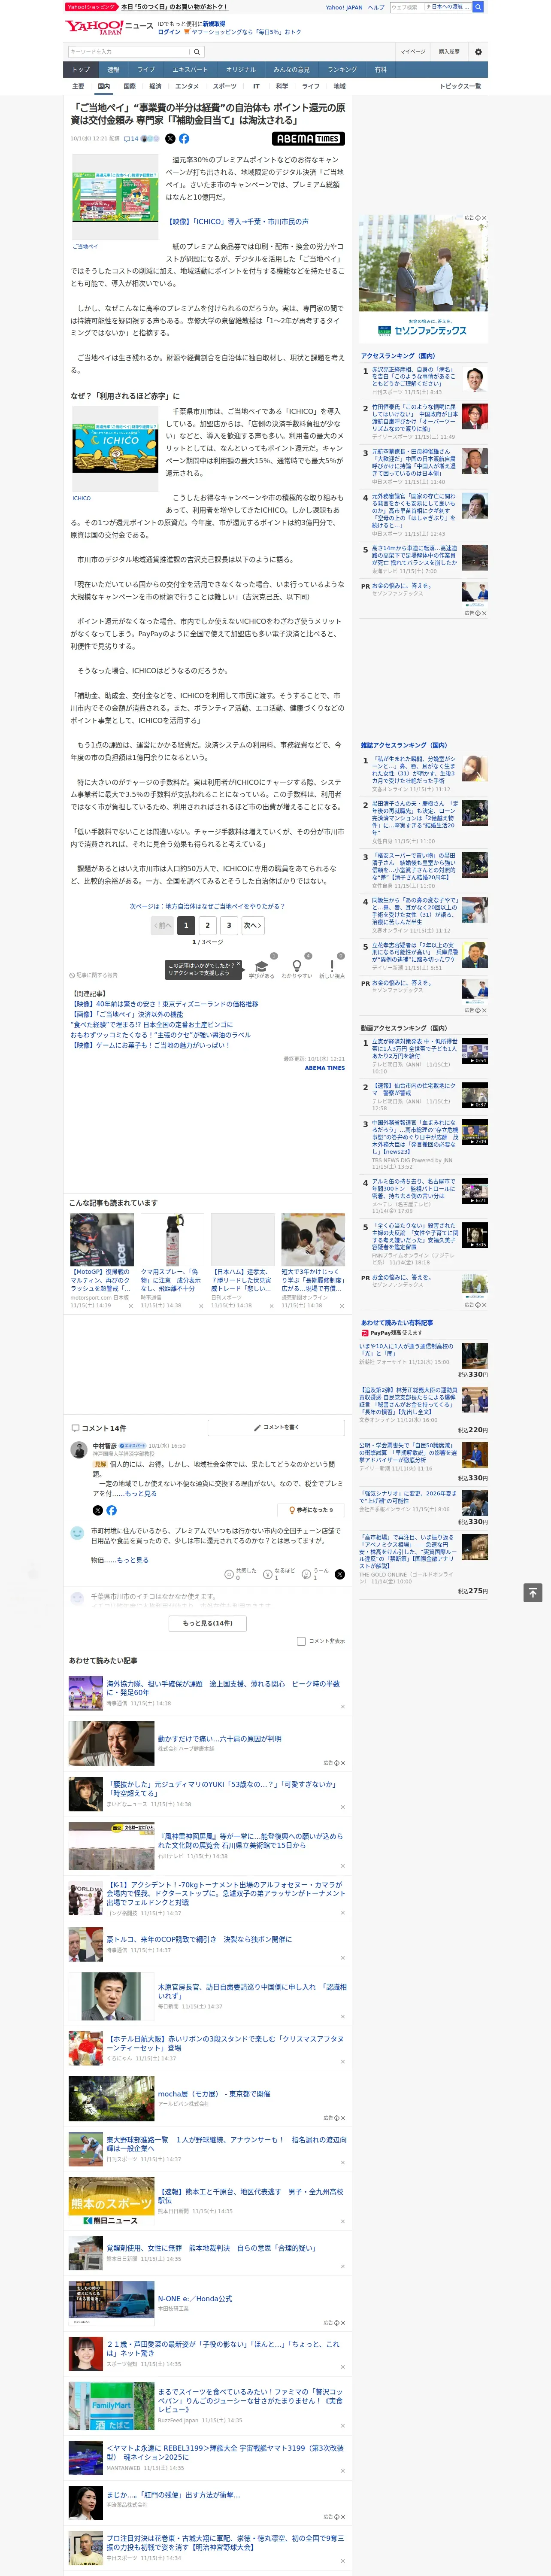
Task: Click blue web search button at top
Action: [x=478, y=7]
